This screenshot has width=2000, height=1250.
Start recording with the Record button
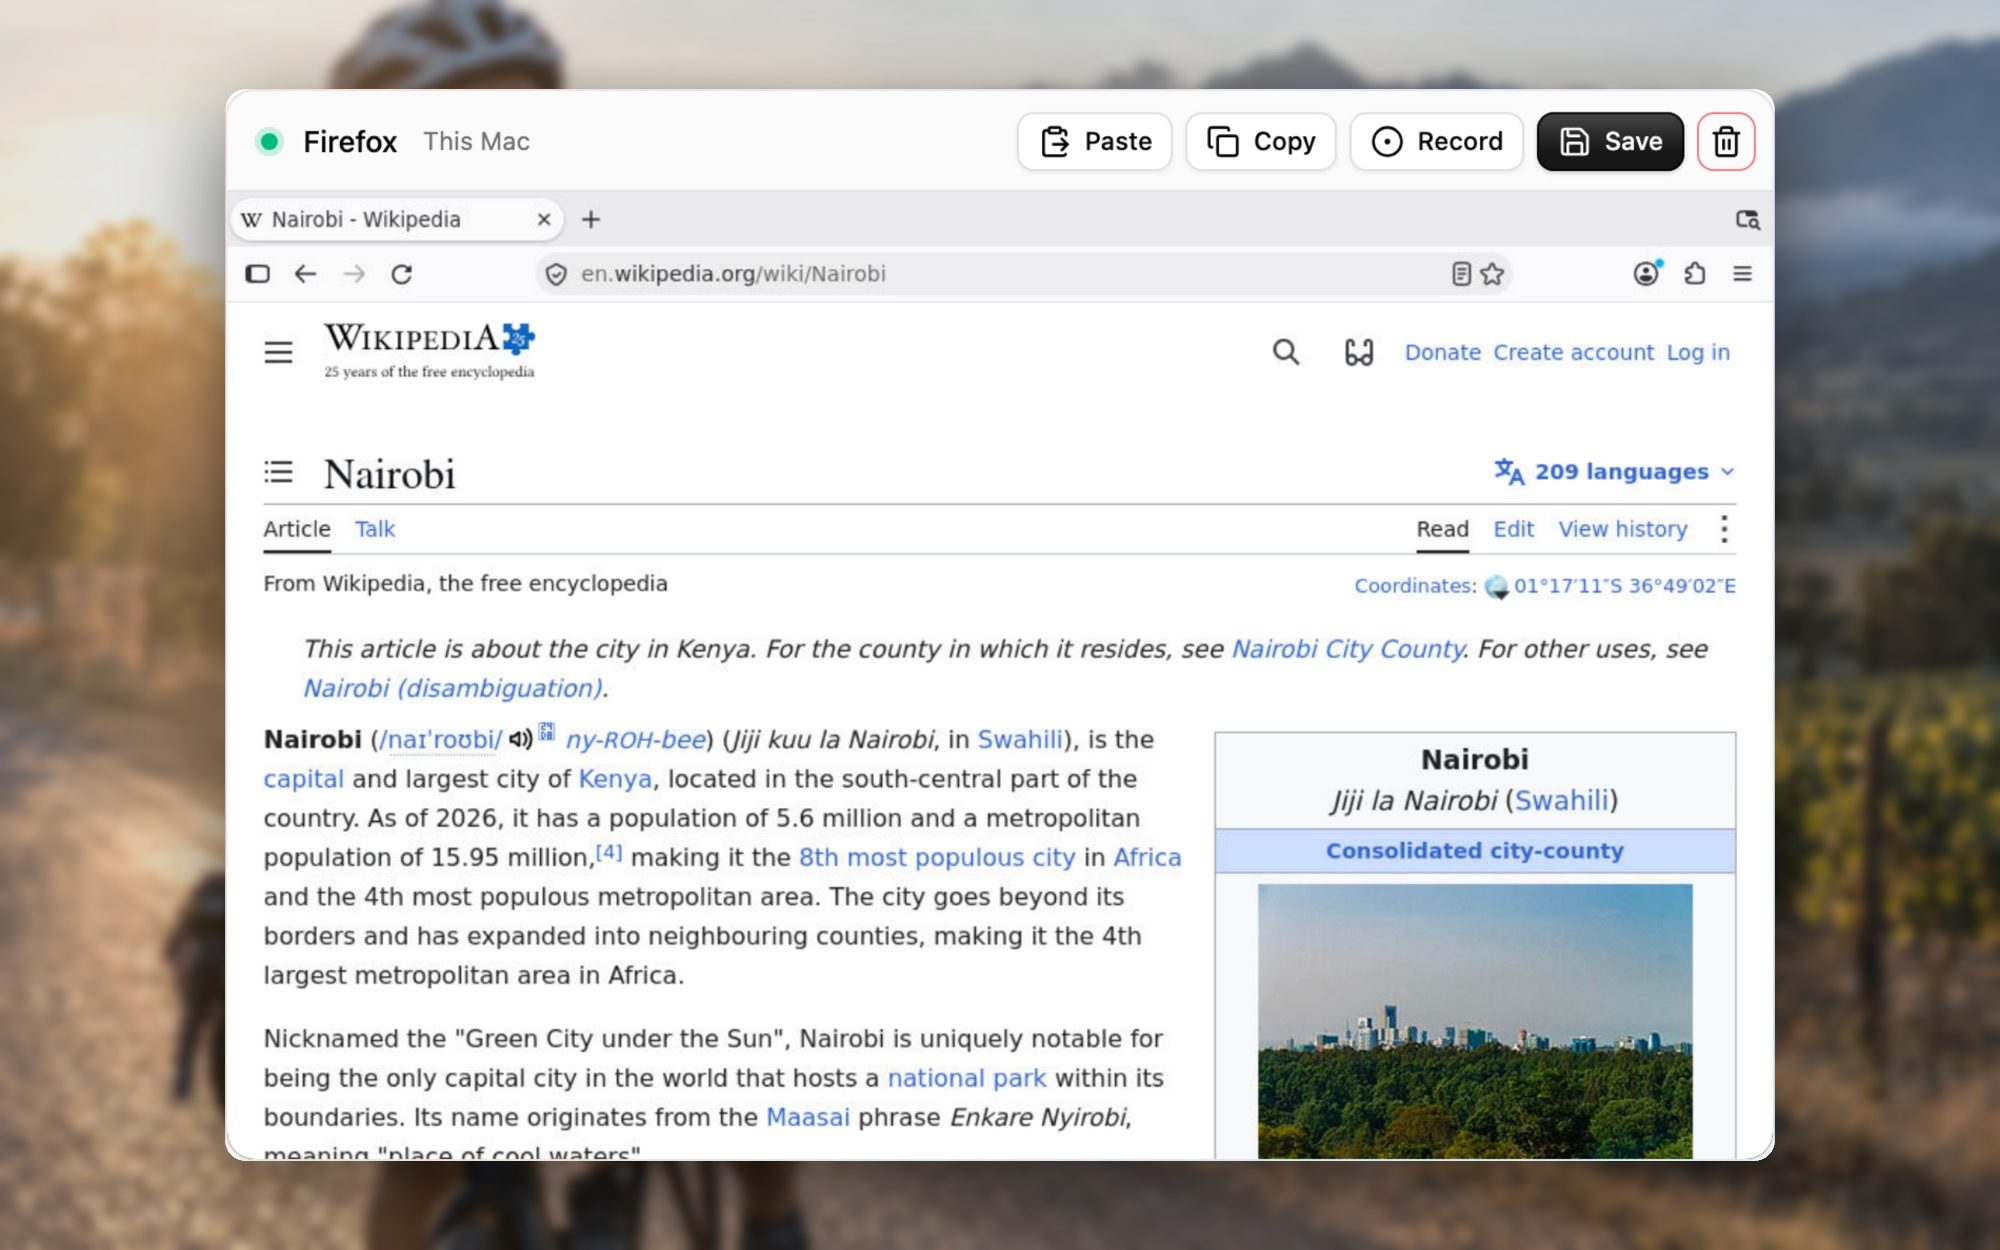click(x=1436, y=141)
